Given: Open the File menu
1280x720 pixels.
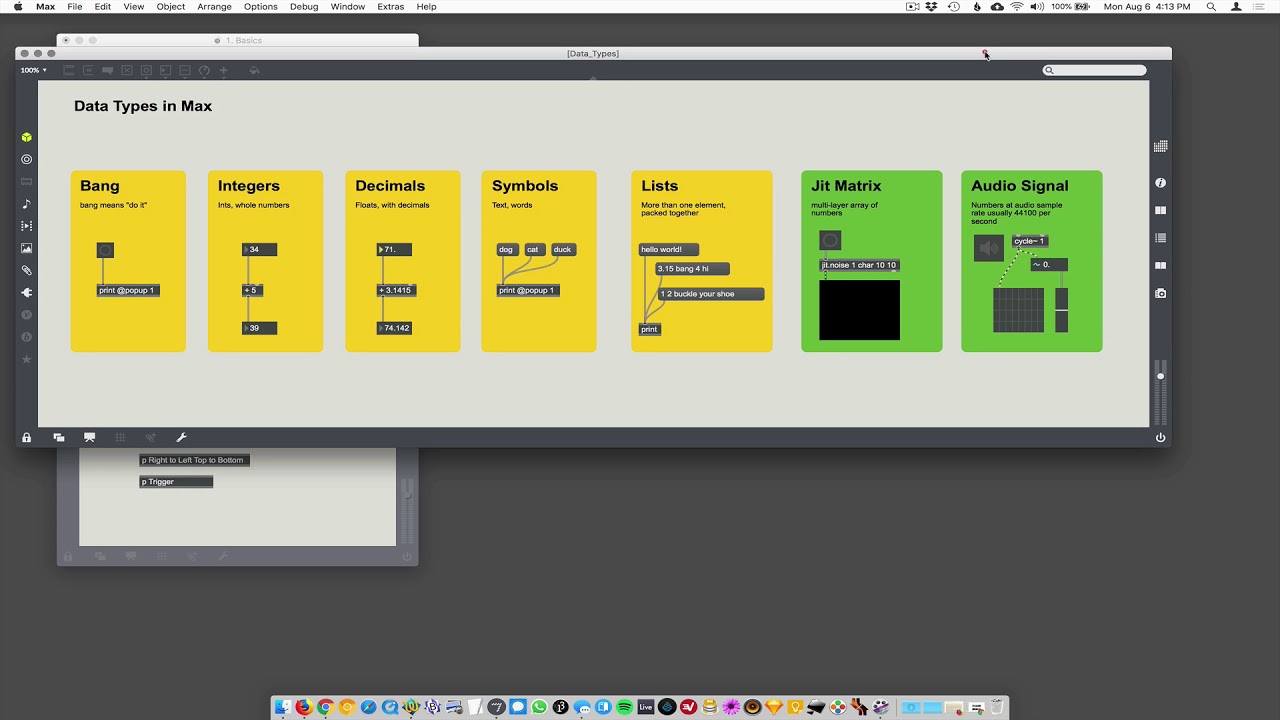Looking at the screenshot, I should pyautogui.click(x=75, y=7).
